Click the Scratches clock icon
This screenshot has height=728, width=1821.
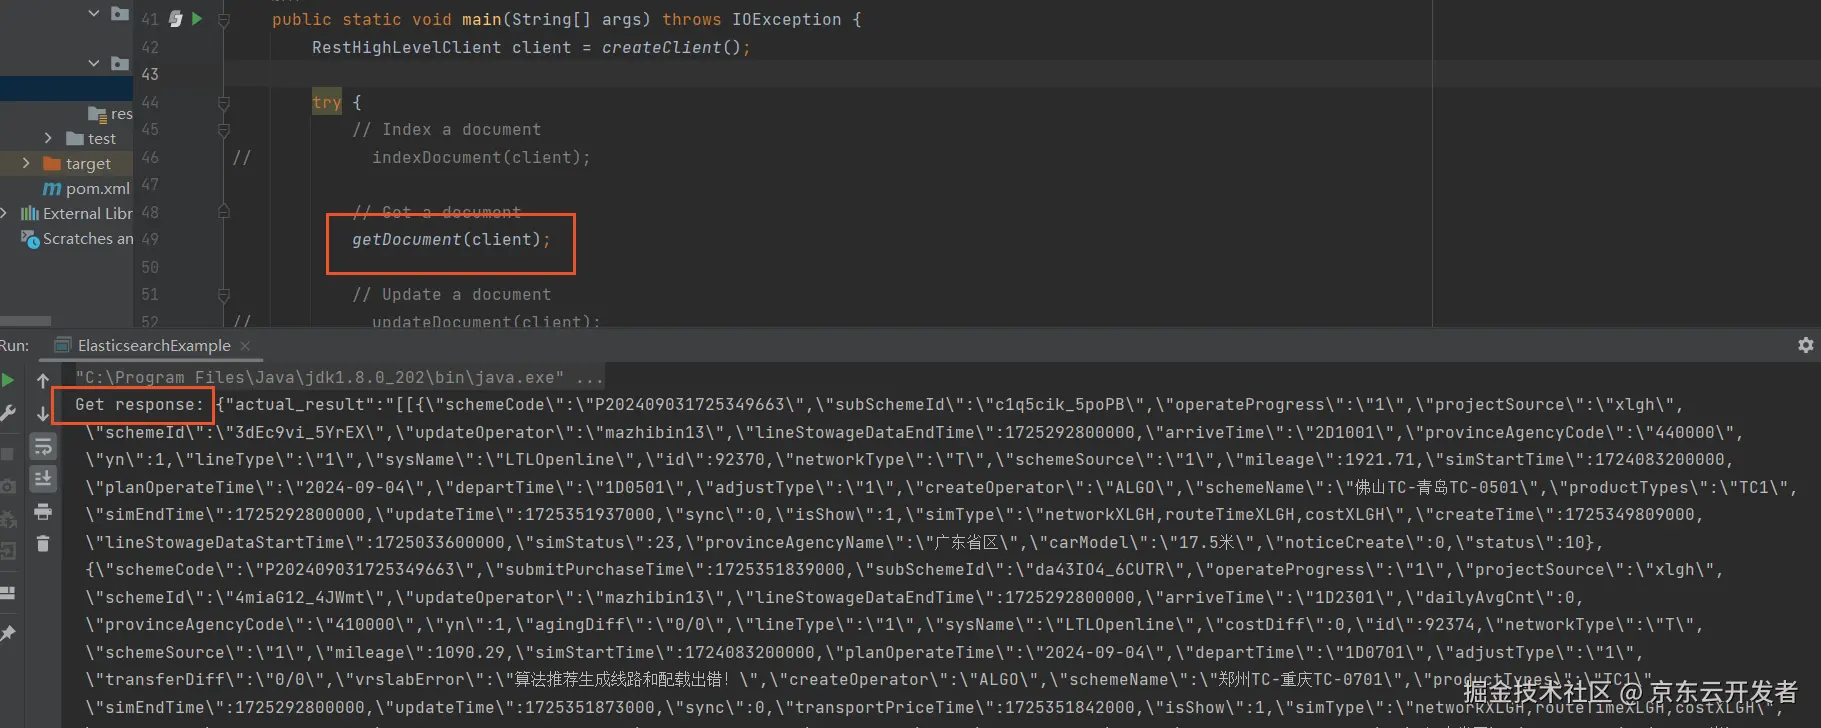[x=30, y=239]
